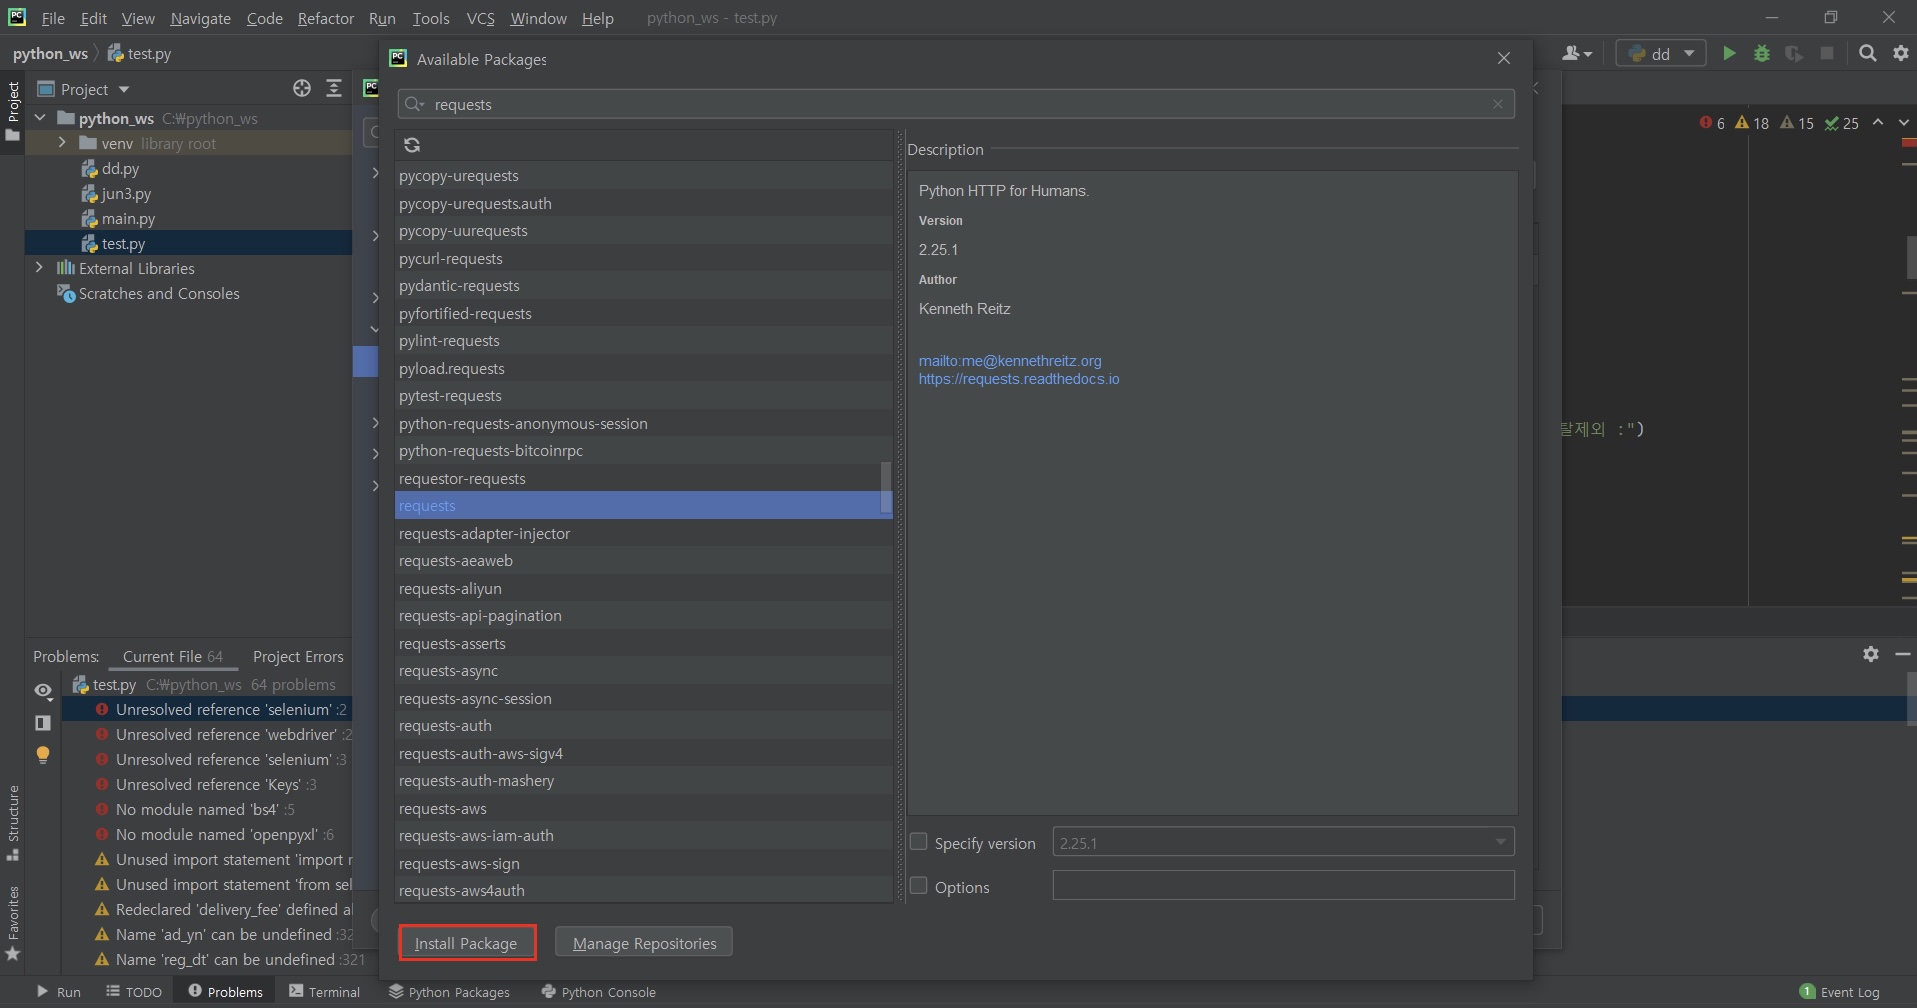Open https://requests.readthedocs.io link

pyautogui.click(x=1019, y=379)
